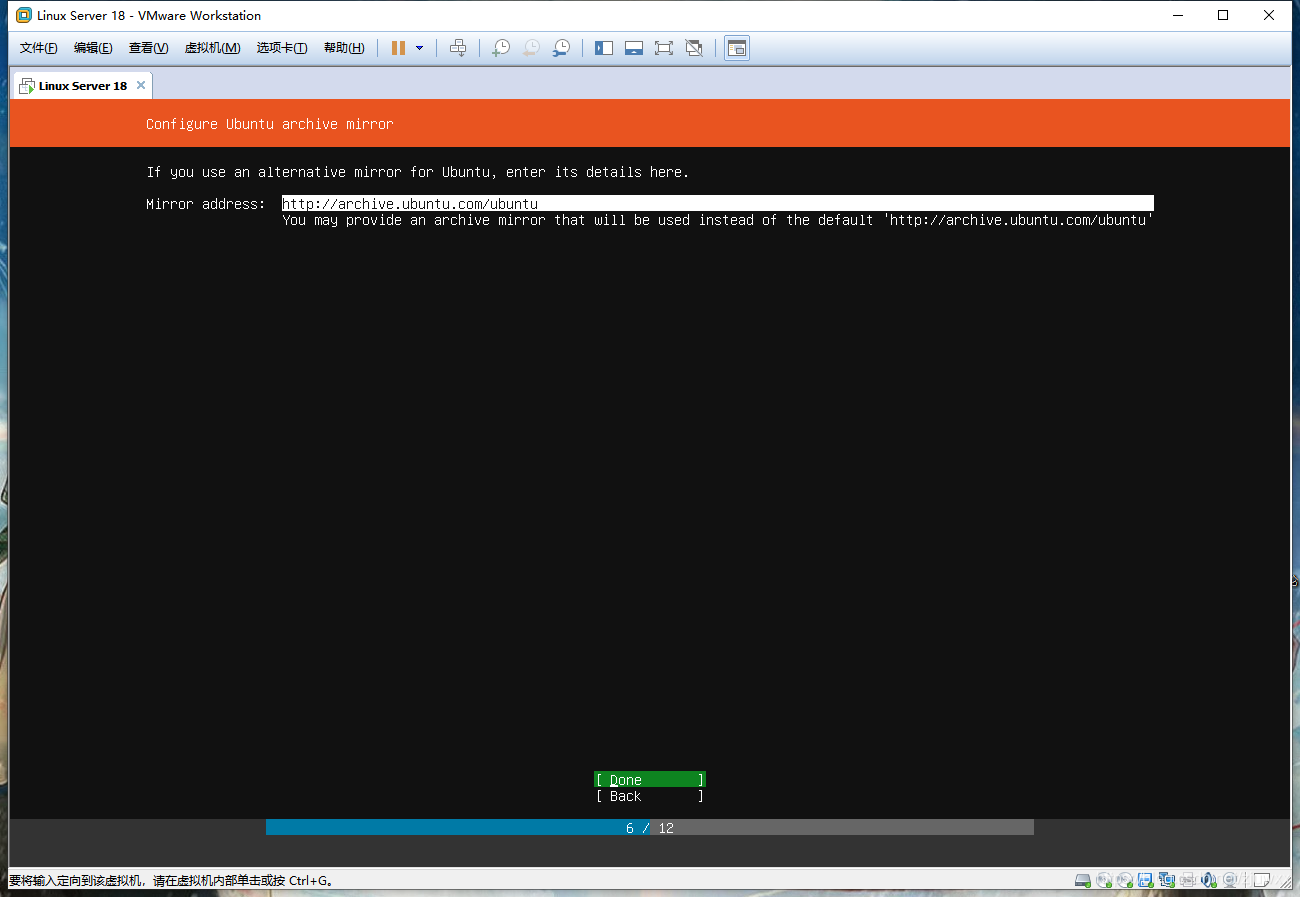Click the floppy drive status bar icon

click(x=1145, y=880)
